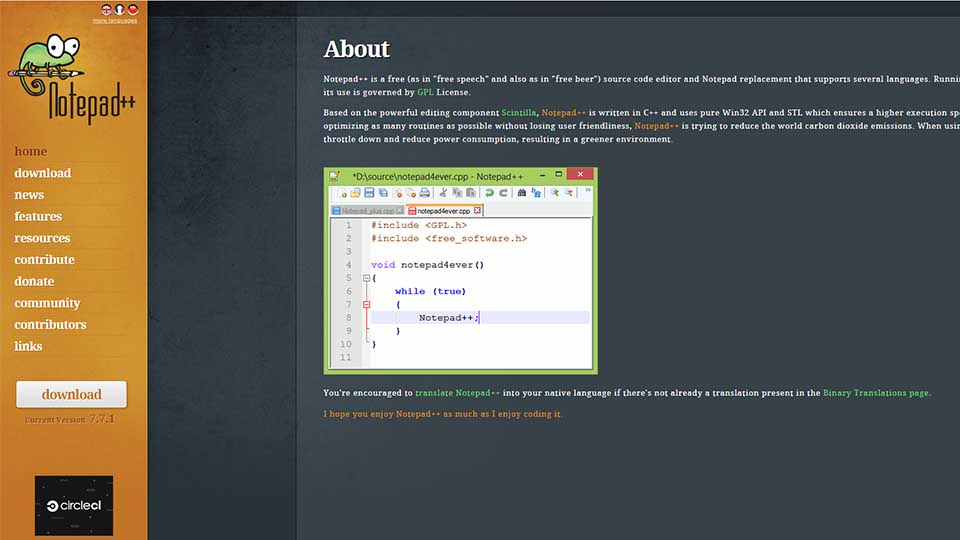Open the more languages link

(114, 21)
